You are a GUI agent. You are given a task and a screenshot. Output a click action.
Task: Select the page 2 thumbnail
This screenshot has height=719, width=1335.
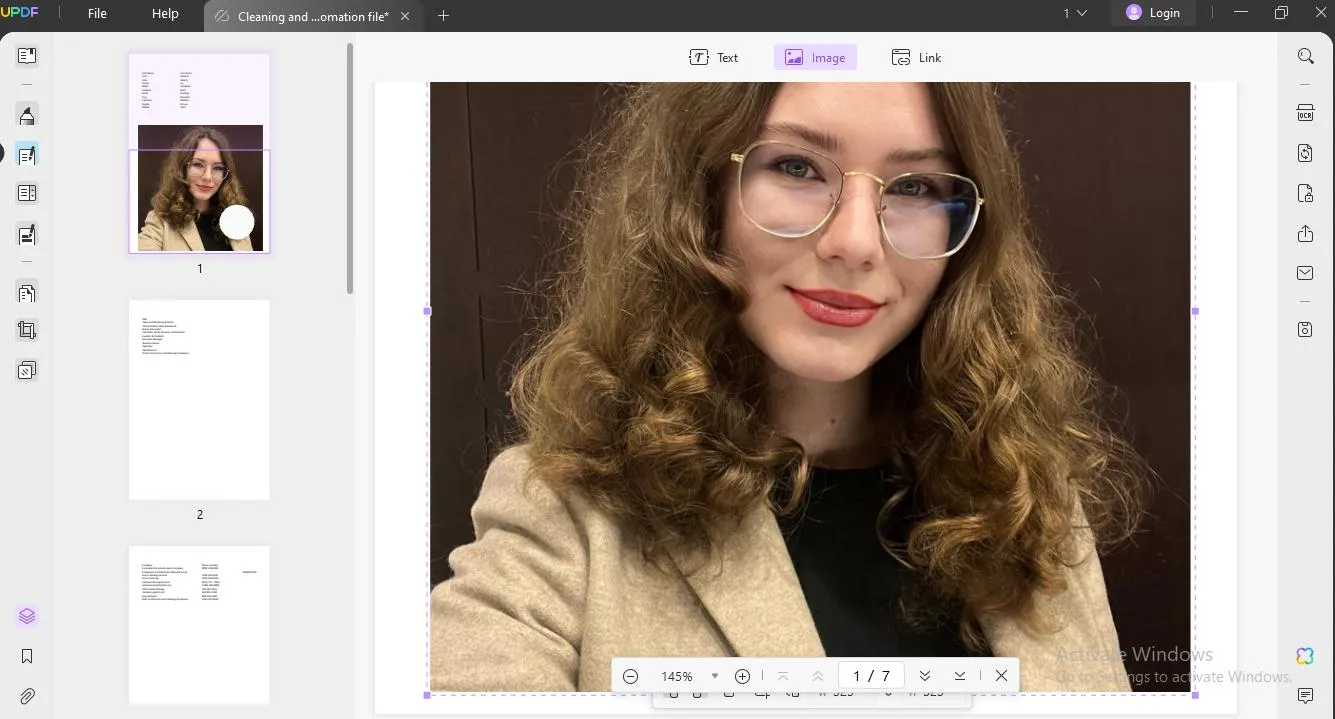pyautogui.click(x=199, y=400)
